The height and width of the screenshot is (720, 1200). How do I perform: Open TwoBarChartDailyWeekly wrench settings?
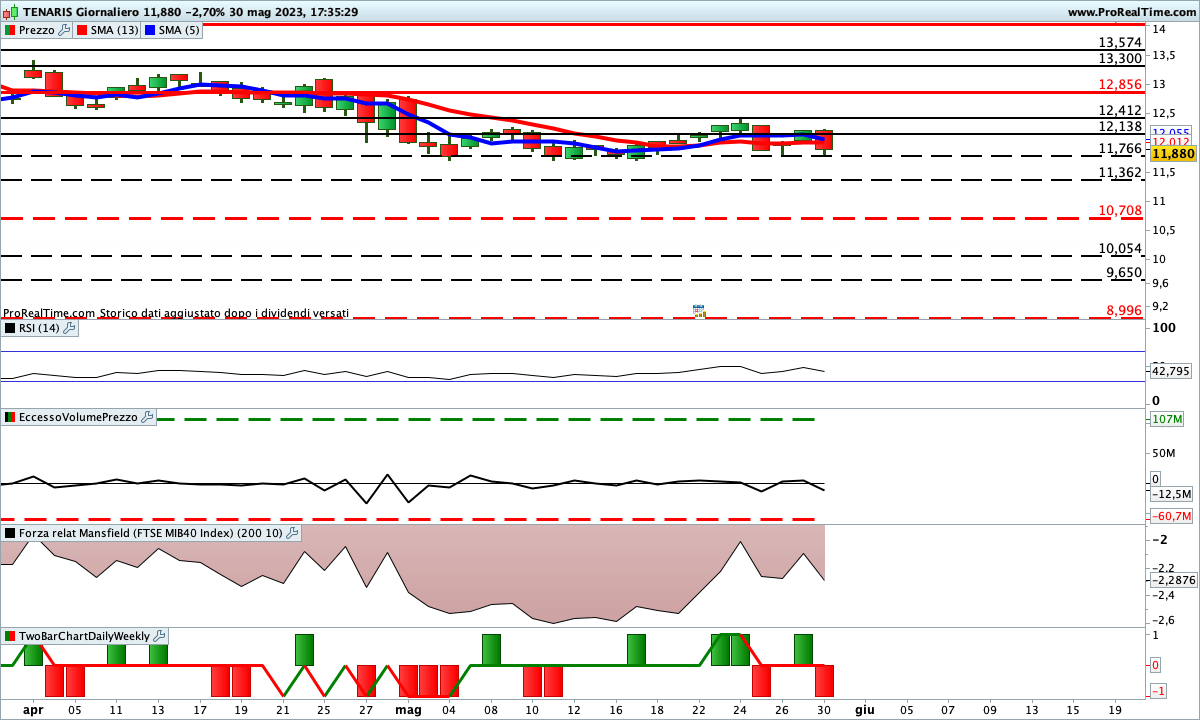(x=159, y=635)
